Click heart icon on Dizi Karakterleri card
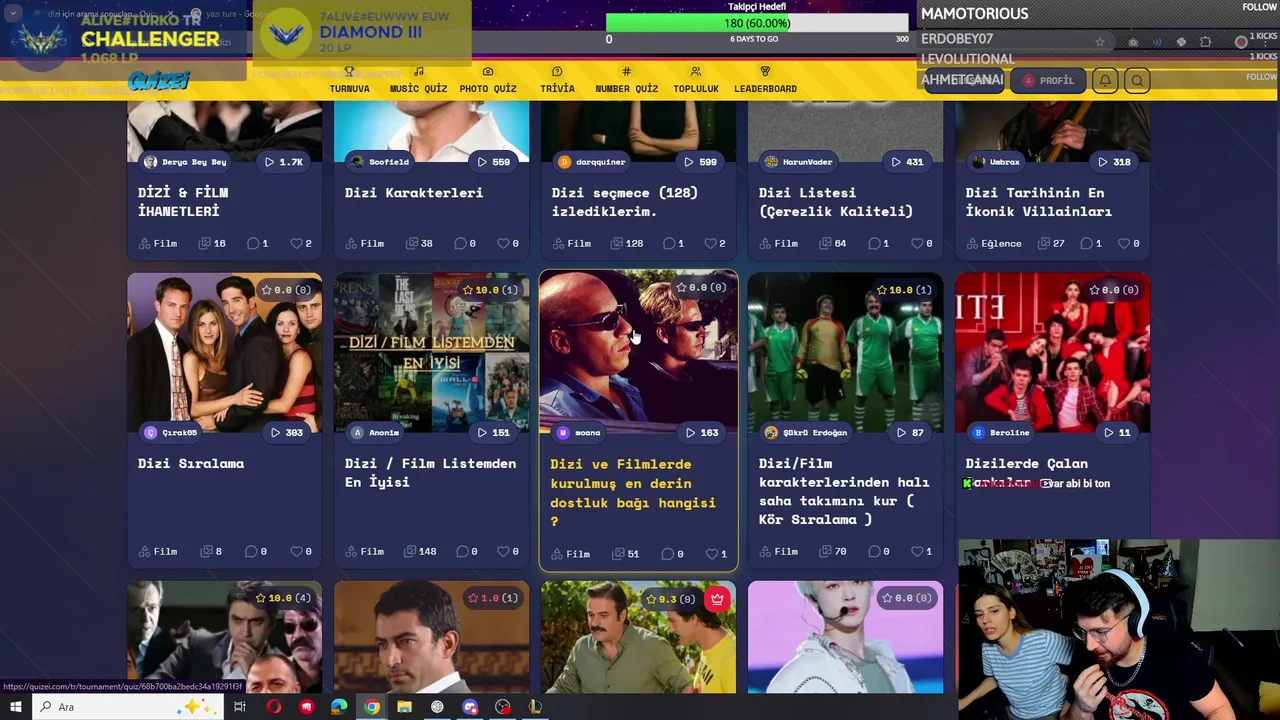The height and width of the screenshot is (720, 1280). [503, 243]
